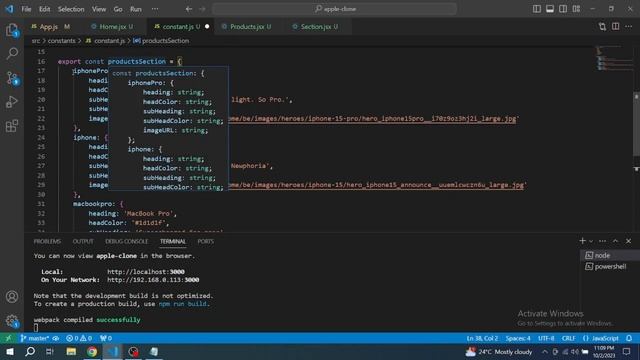Open the Explorer view in activity bar
Image resolution: width=640 pixels, height=360 pixels.
[x=12, y=30]
